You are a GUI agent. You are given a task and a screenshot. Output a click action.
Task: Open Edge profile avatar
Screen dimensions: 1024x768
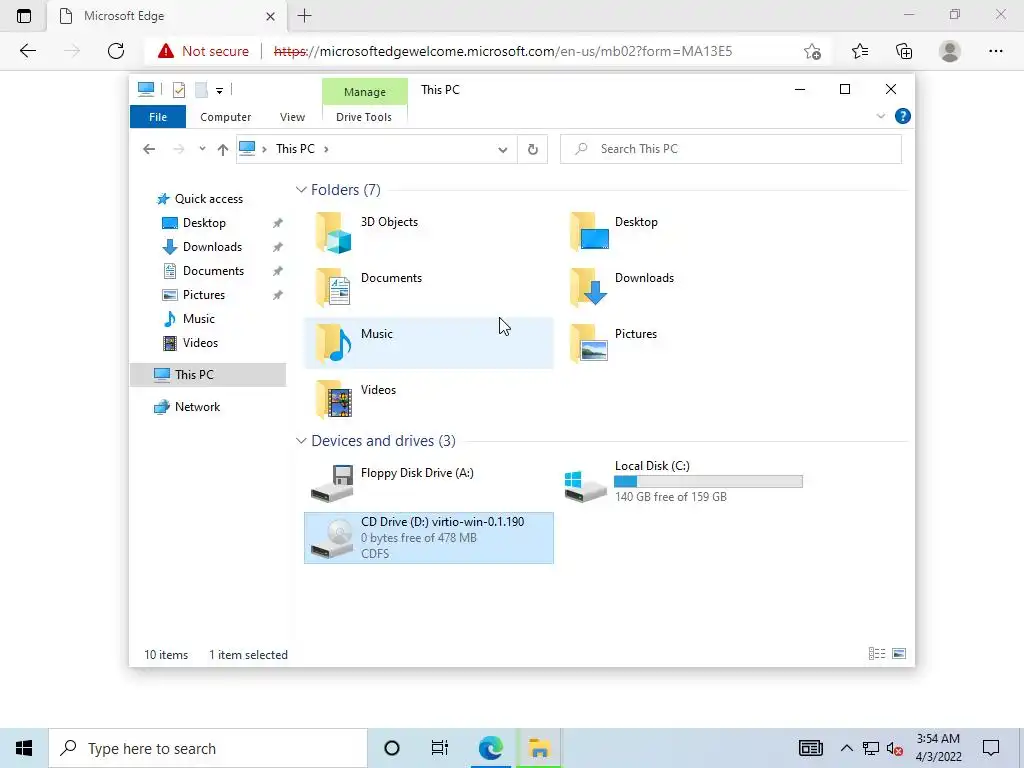pos(950,51)
